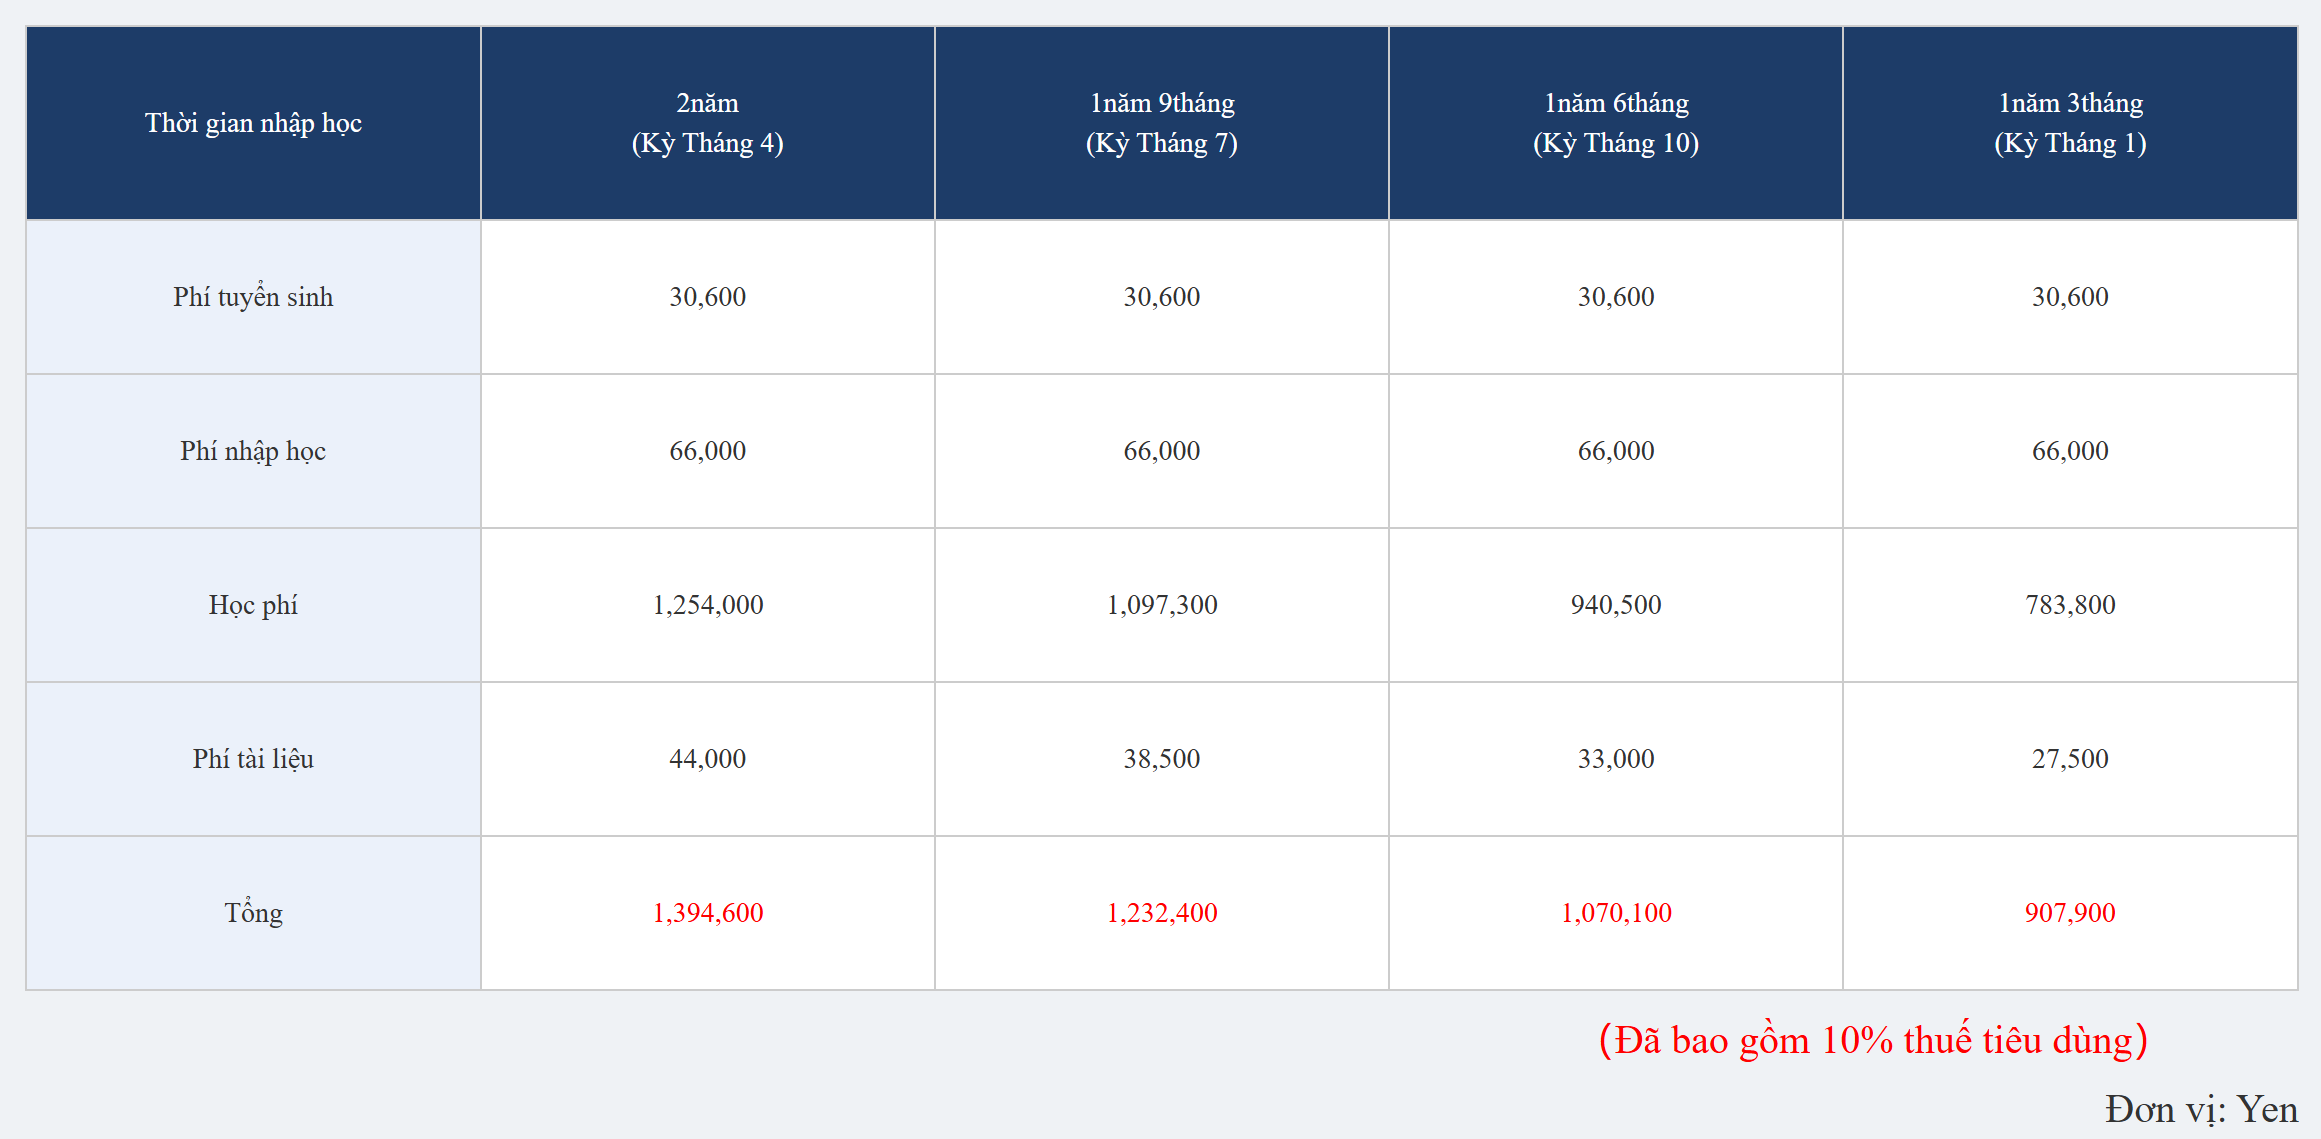2321x1139 pixels.
Task: Select the 783,800 tuition cell
Action: 2069,605
